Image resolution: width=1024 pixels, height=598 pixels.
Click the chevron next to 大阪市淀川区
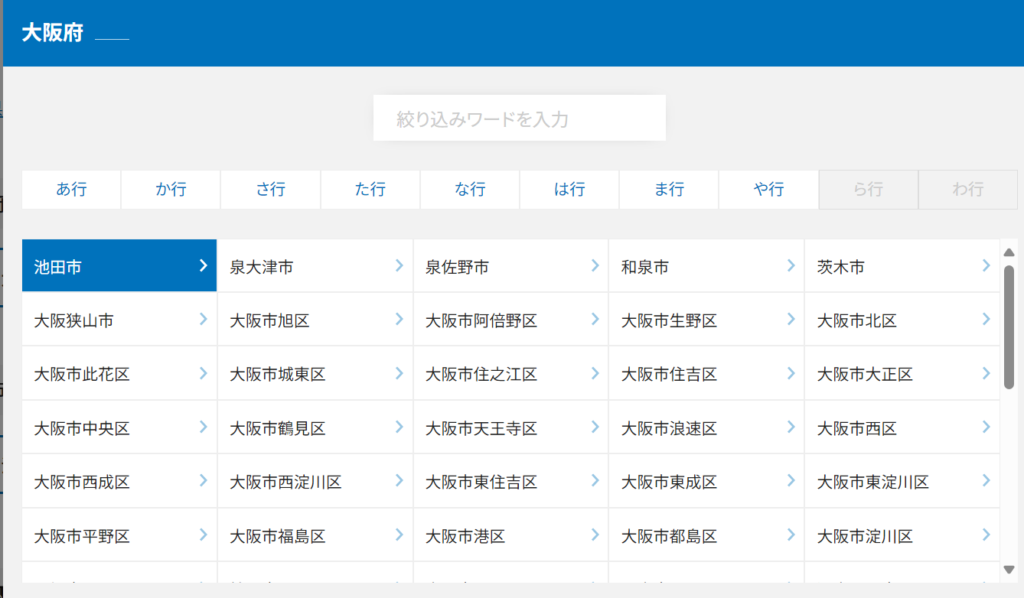tap(986, 536)
